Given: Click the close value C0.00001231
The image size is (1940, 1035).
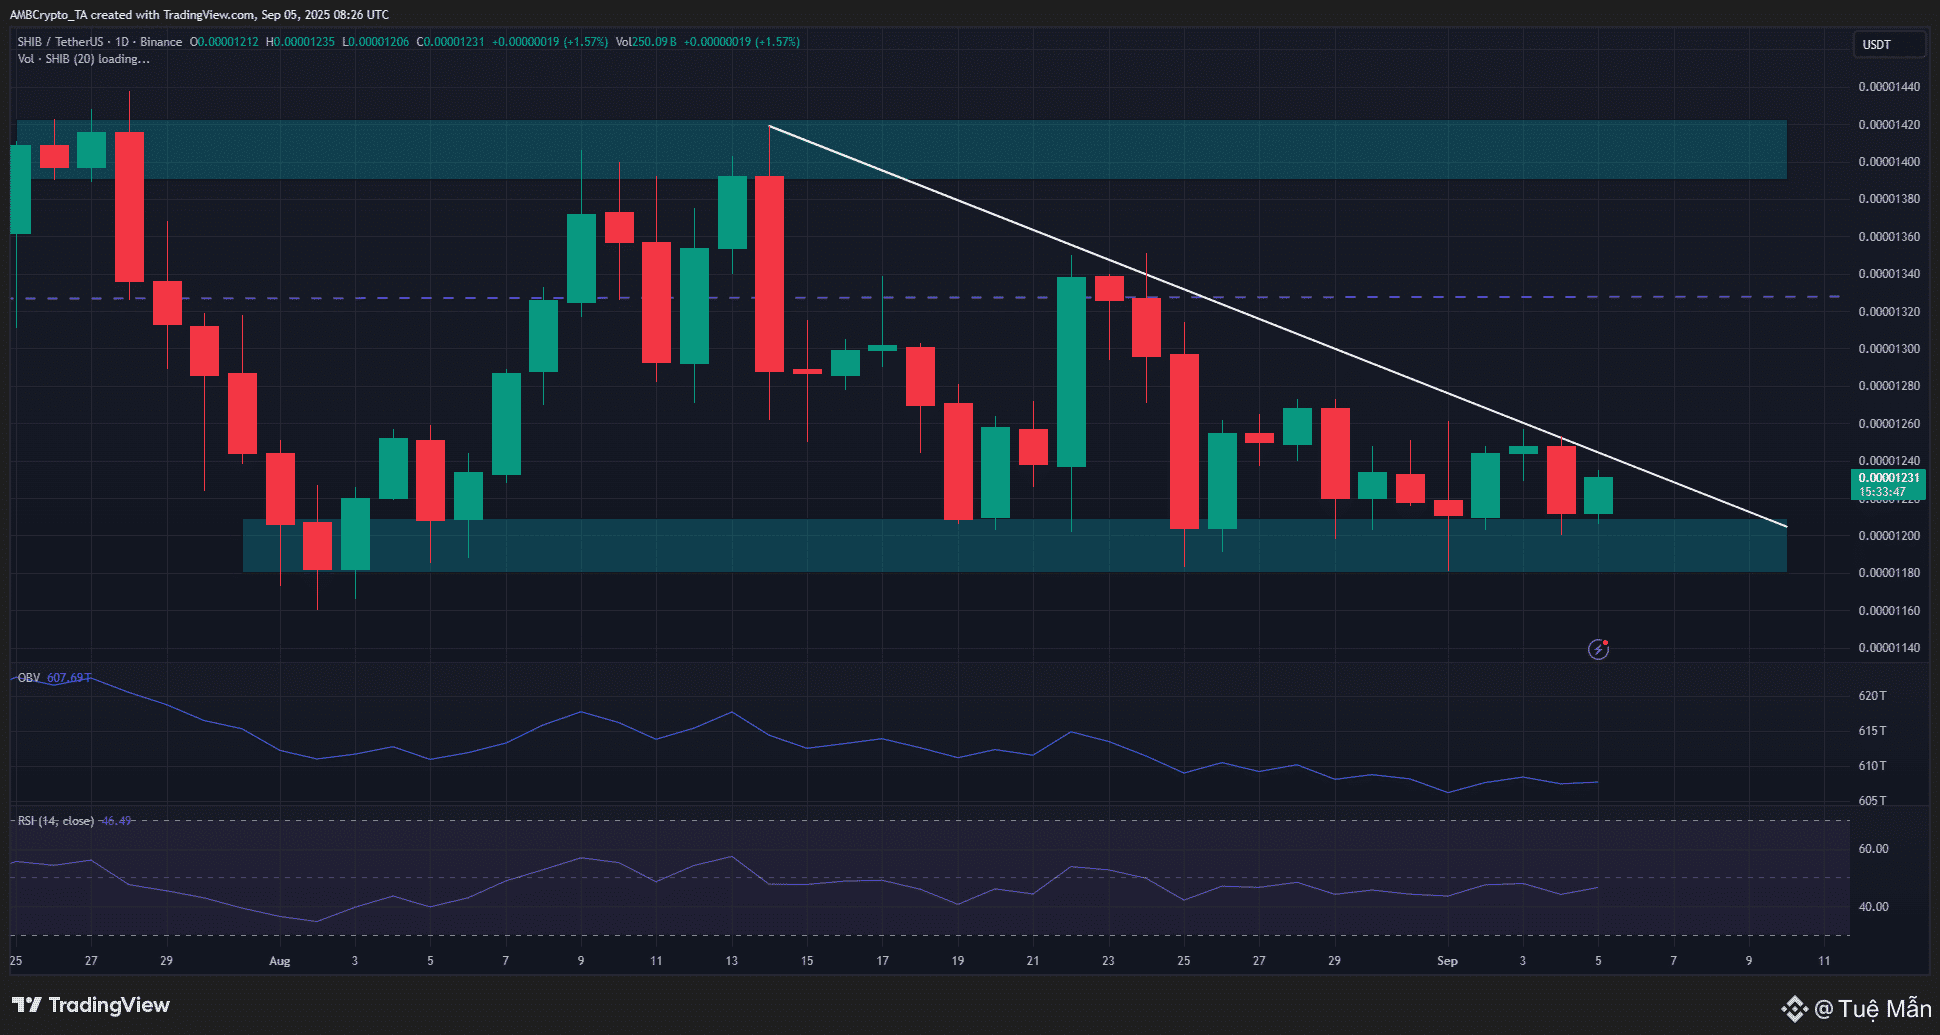Looking at the screenshot, I should click(450, 42).
